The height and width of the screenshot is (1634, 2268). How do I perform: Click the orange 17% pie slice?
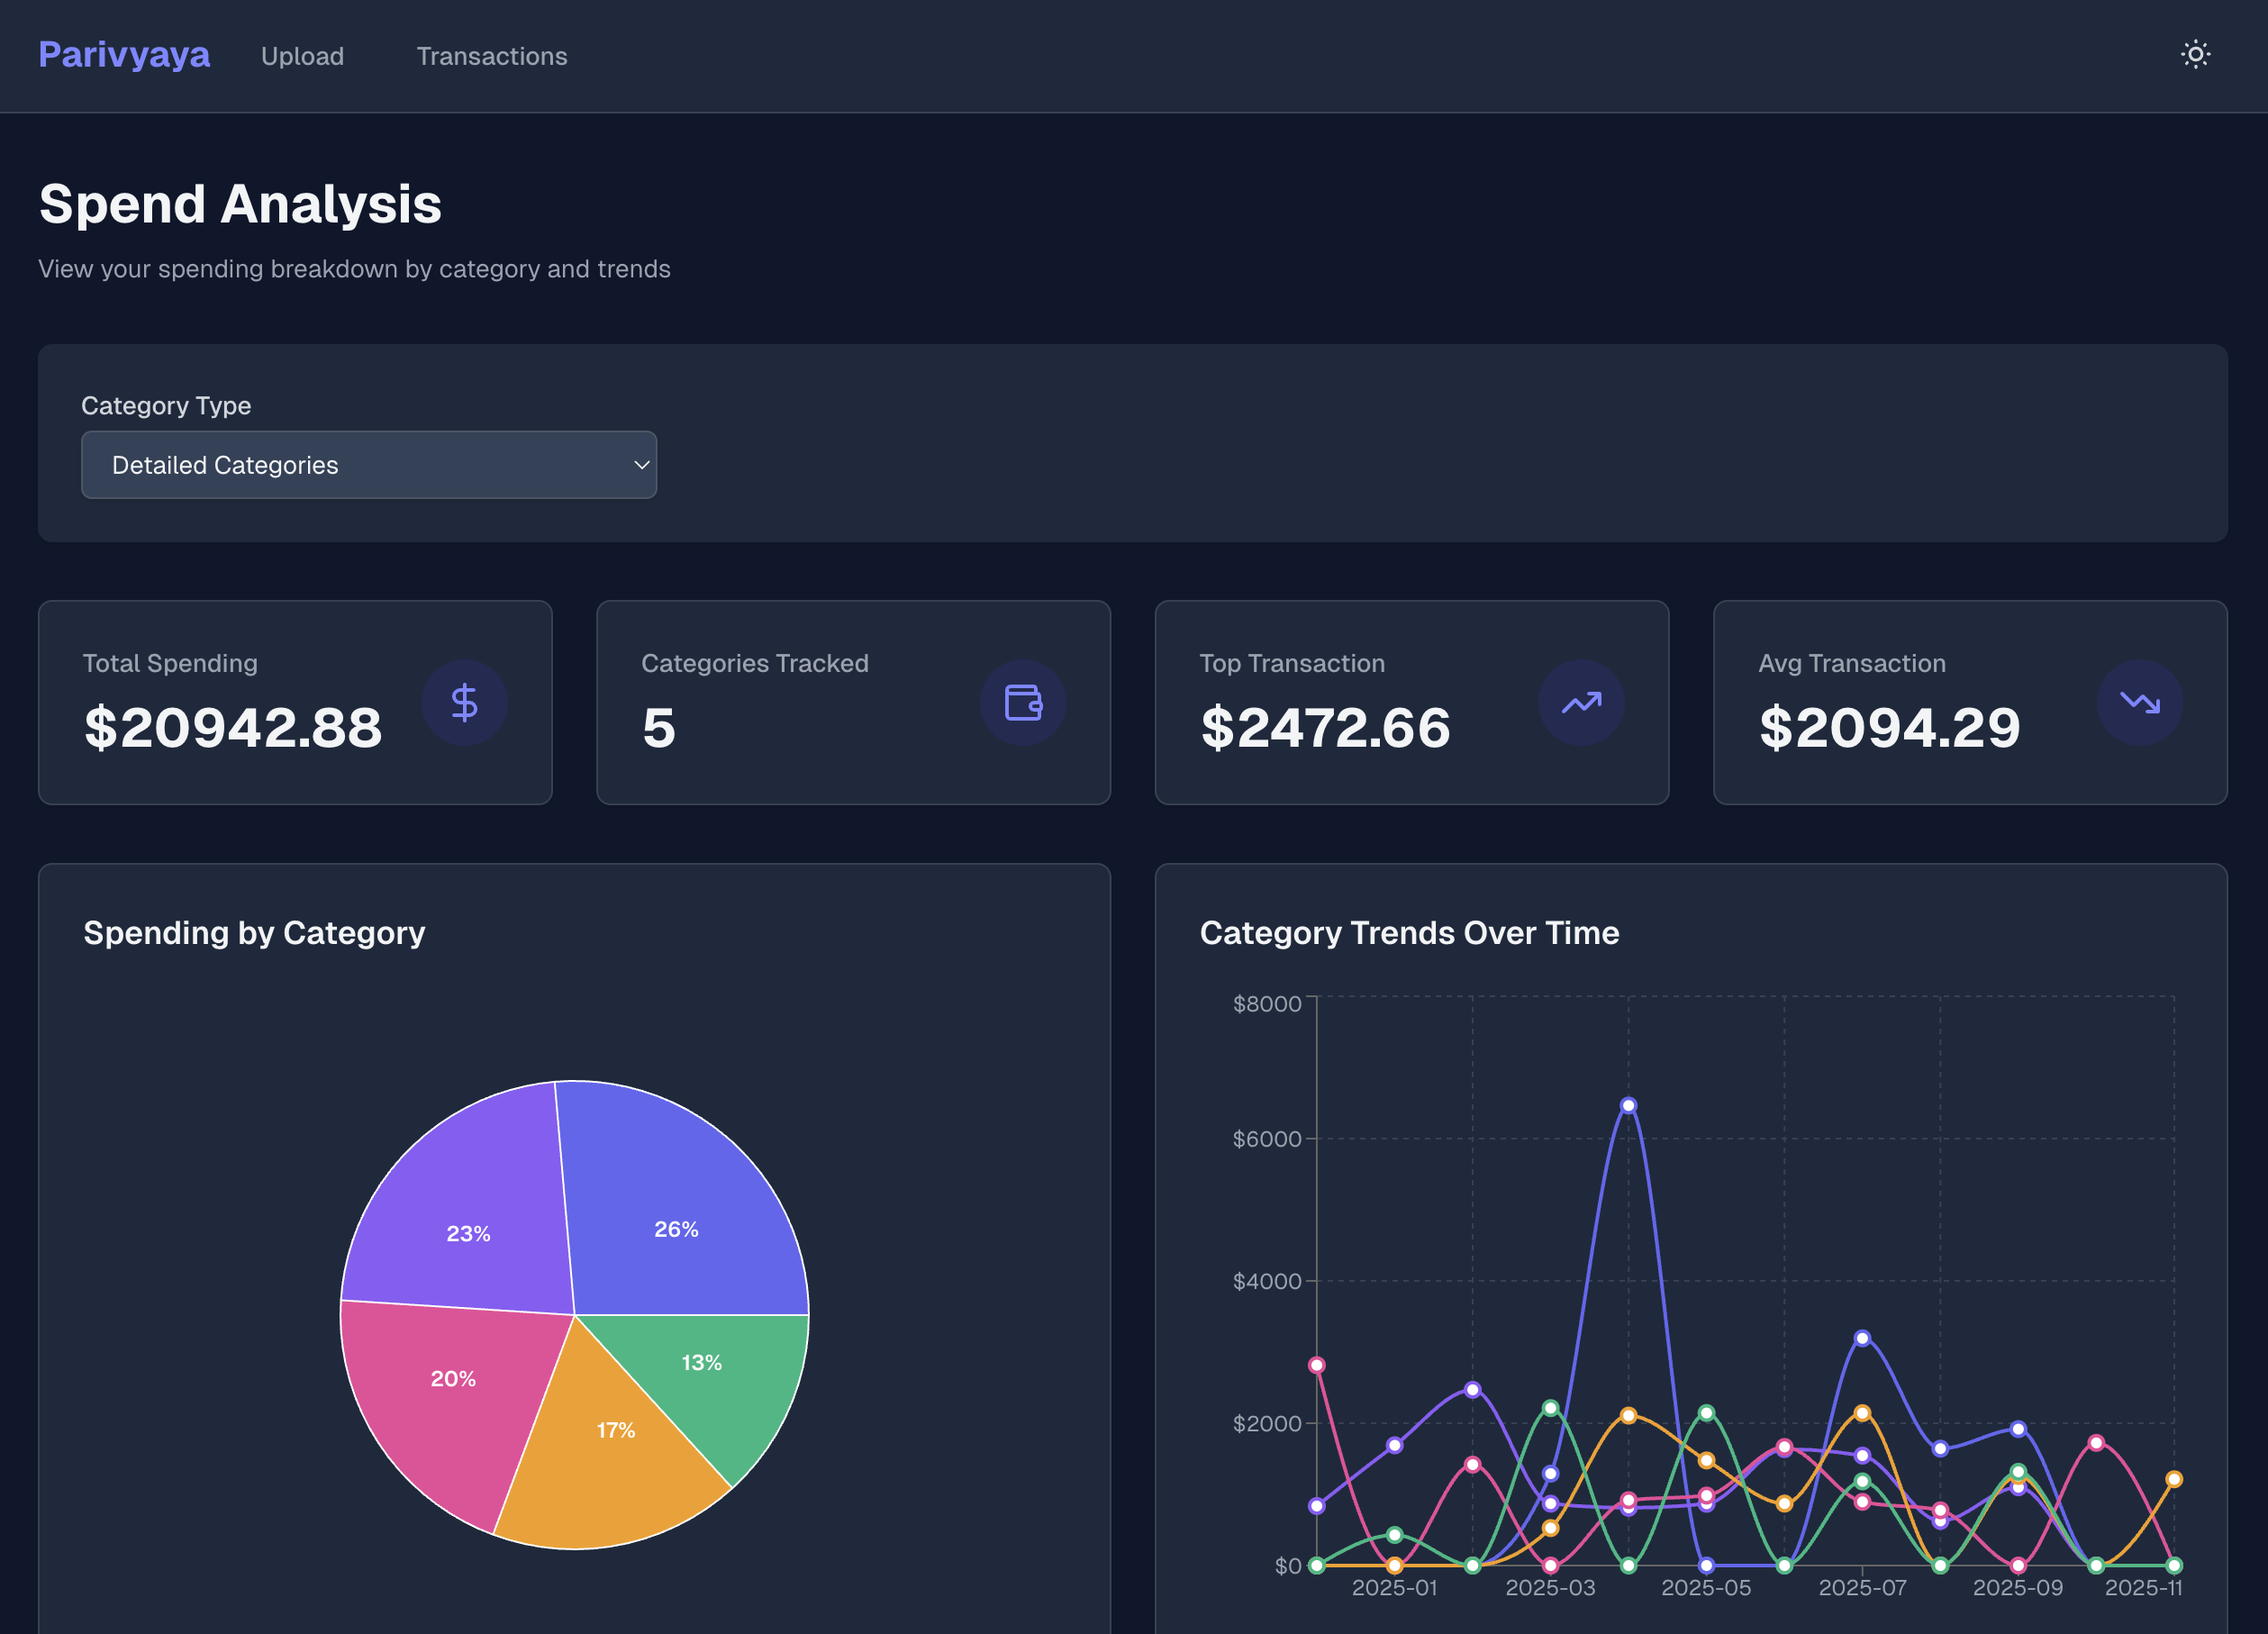pos(615,1430)
